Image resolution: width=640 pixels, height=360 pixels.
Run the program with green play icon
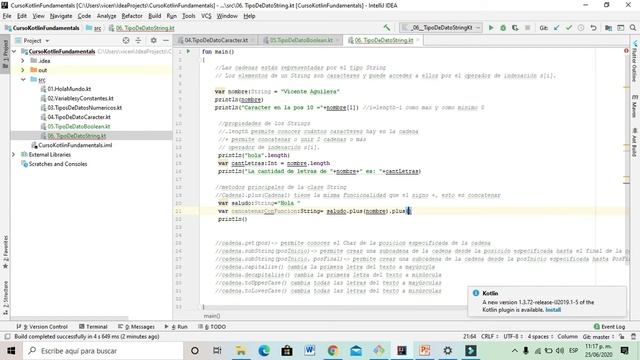pyautogui.click(x=491, y=28)
